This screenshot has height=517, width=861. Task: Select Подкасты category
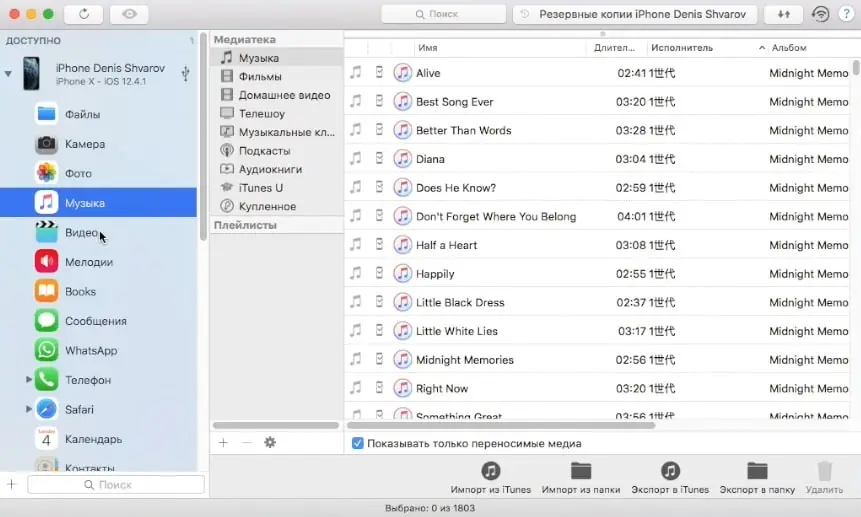277,150
